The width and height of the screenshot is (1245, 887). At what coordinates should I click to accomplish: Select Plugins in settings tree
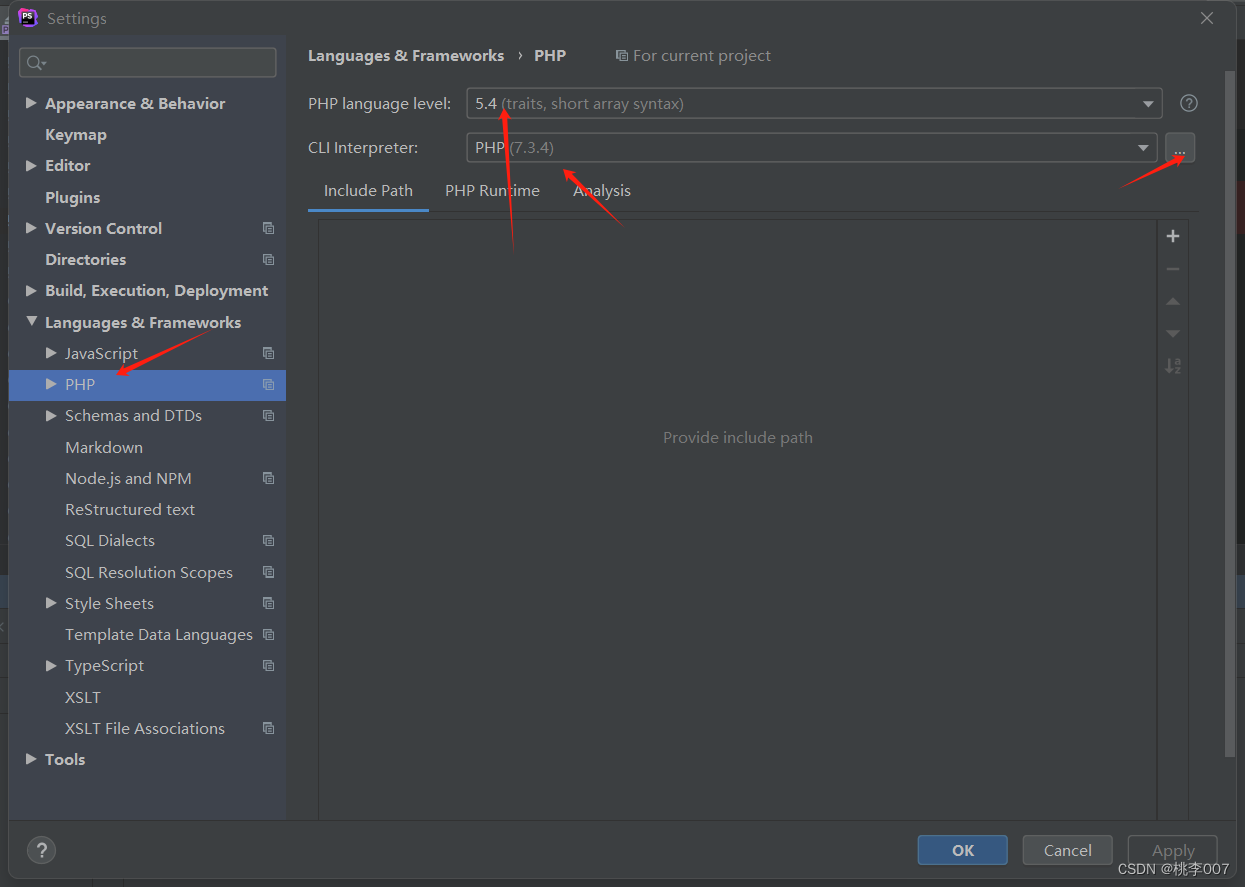pyautogui.click(x=72, y=197)
